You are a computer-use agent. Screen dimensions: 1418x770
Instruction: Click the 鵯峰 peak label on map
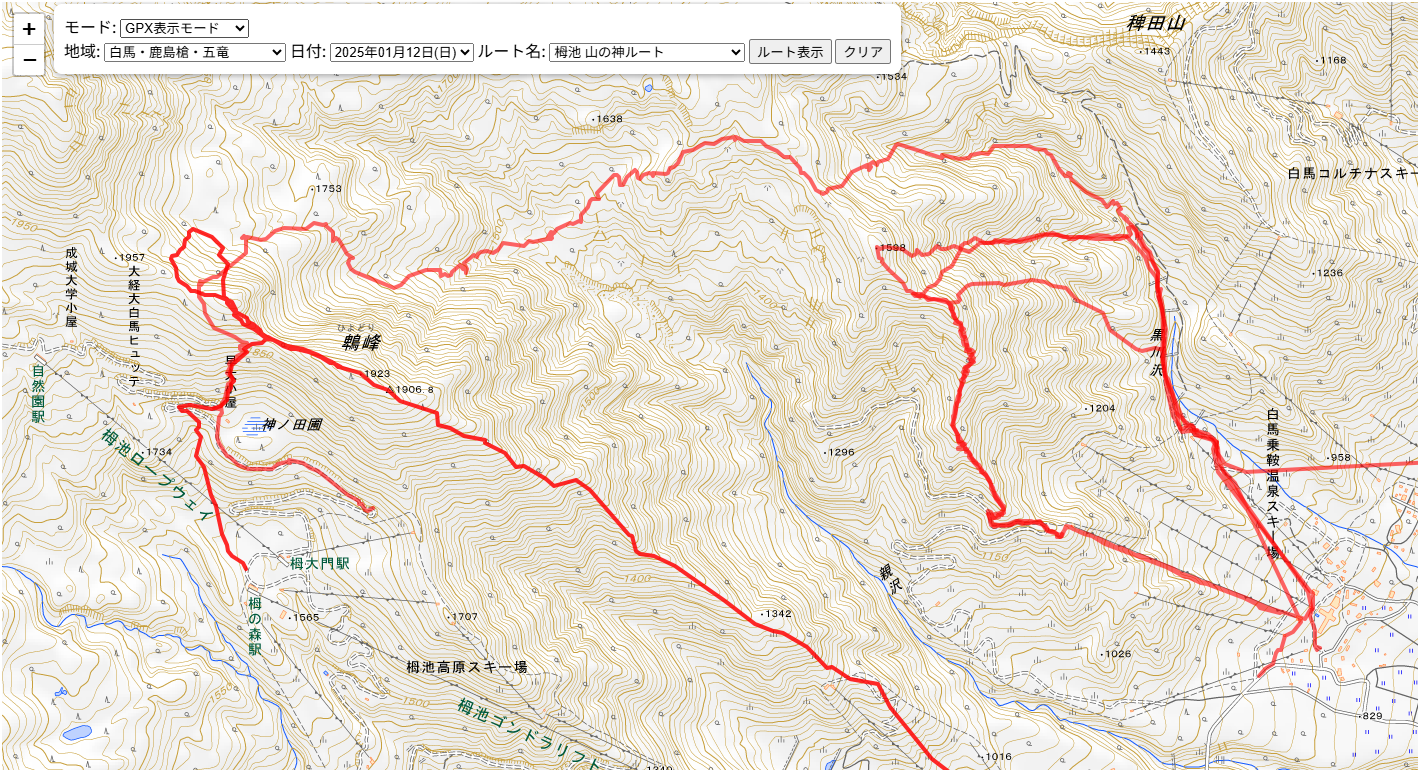click(362, 341)
